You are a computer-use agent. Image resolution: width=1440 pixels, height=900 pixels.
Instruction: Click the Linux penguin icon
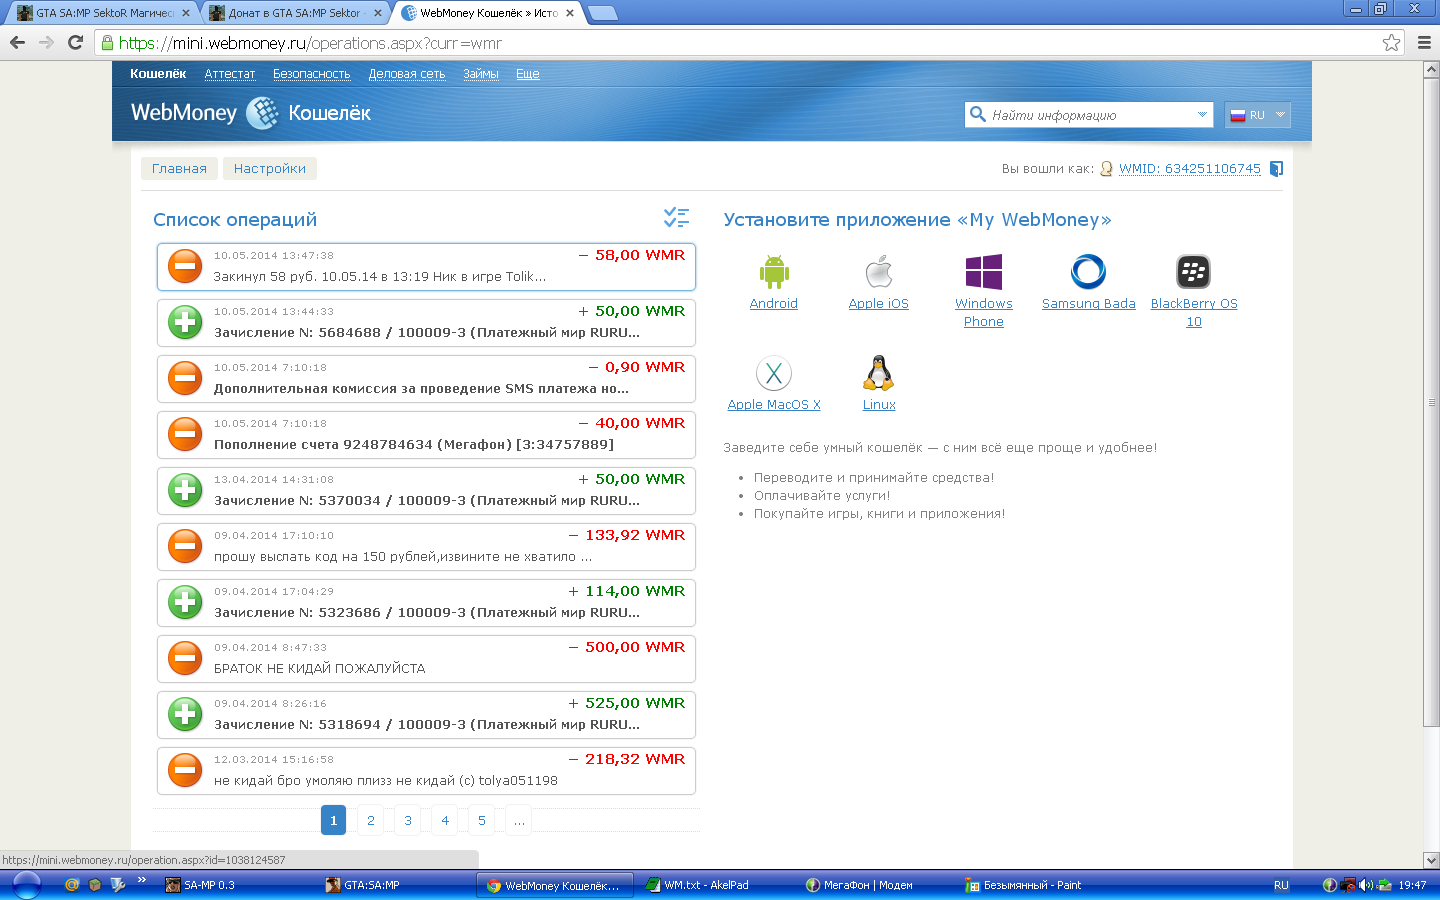(878, 373)
